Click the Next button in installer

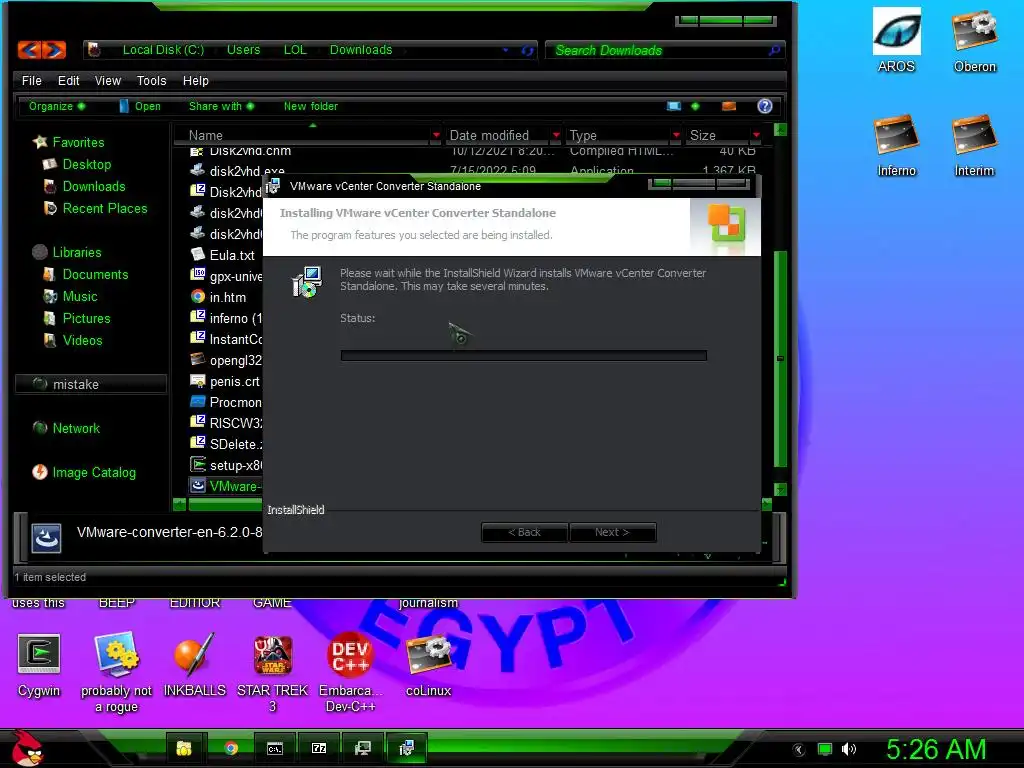612,532
